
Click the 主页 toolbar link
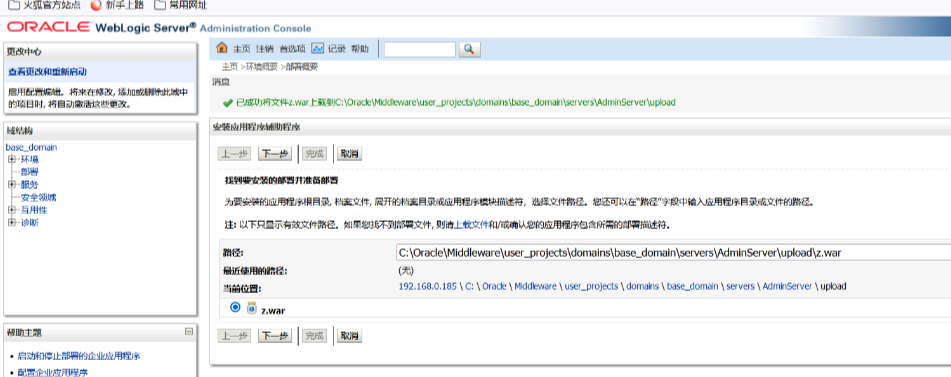click(x=242, y=49)
